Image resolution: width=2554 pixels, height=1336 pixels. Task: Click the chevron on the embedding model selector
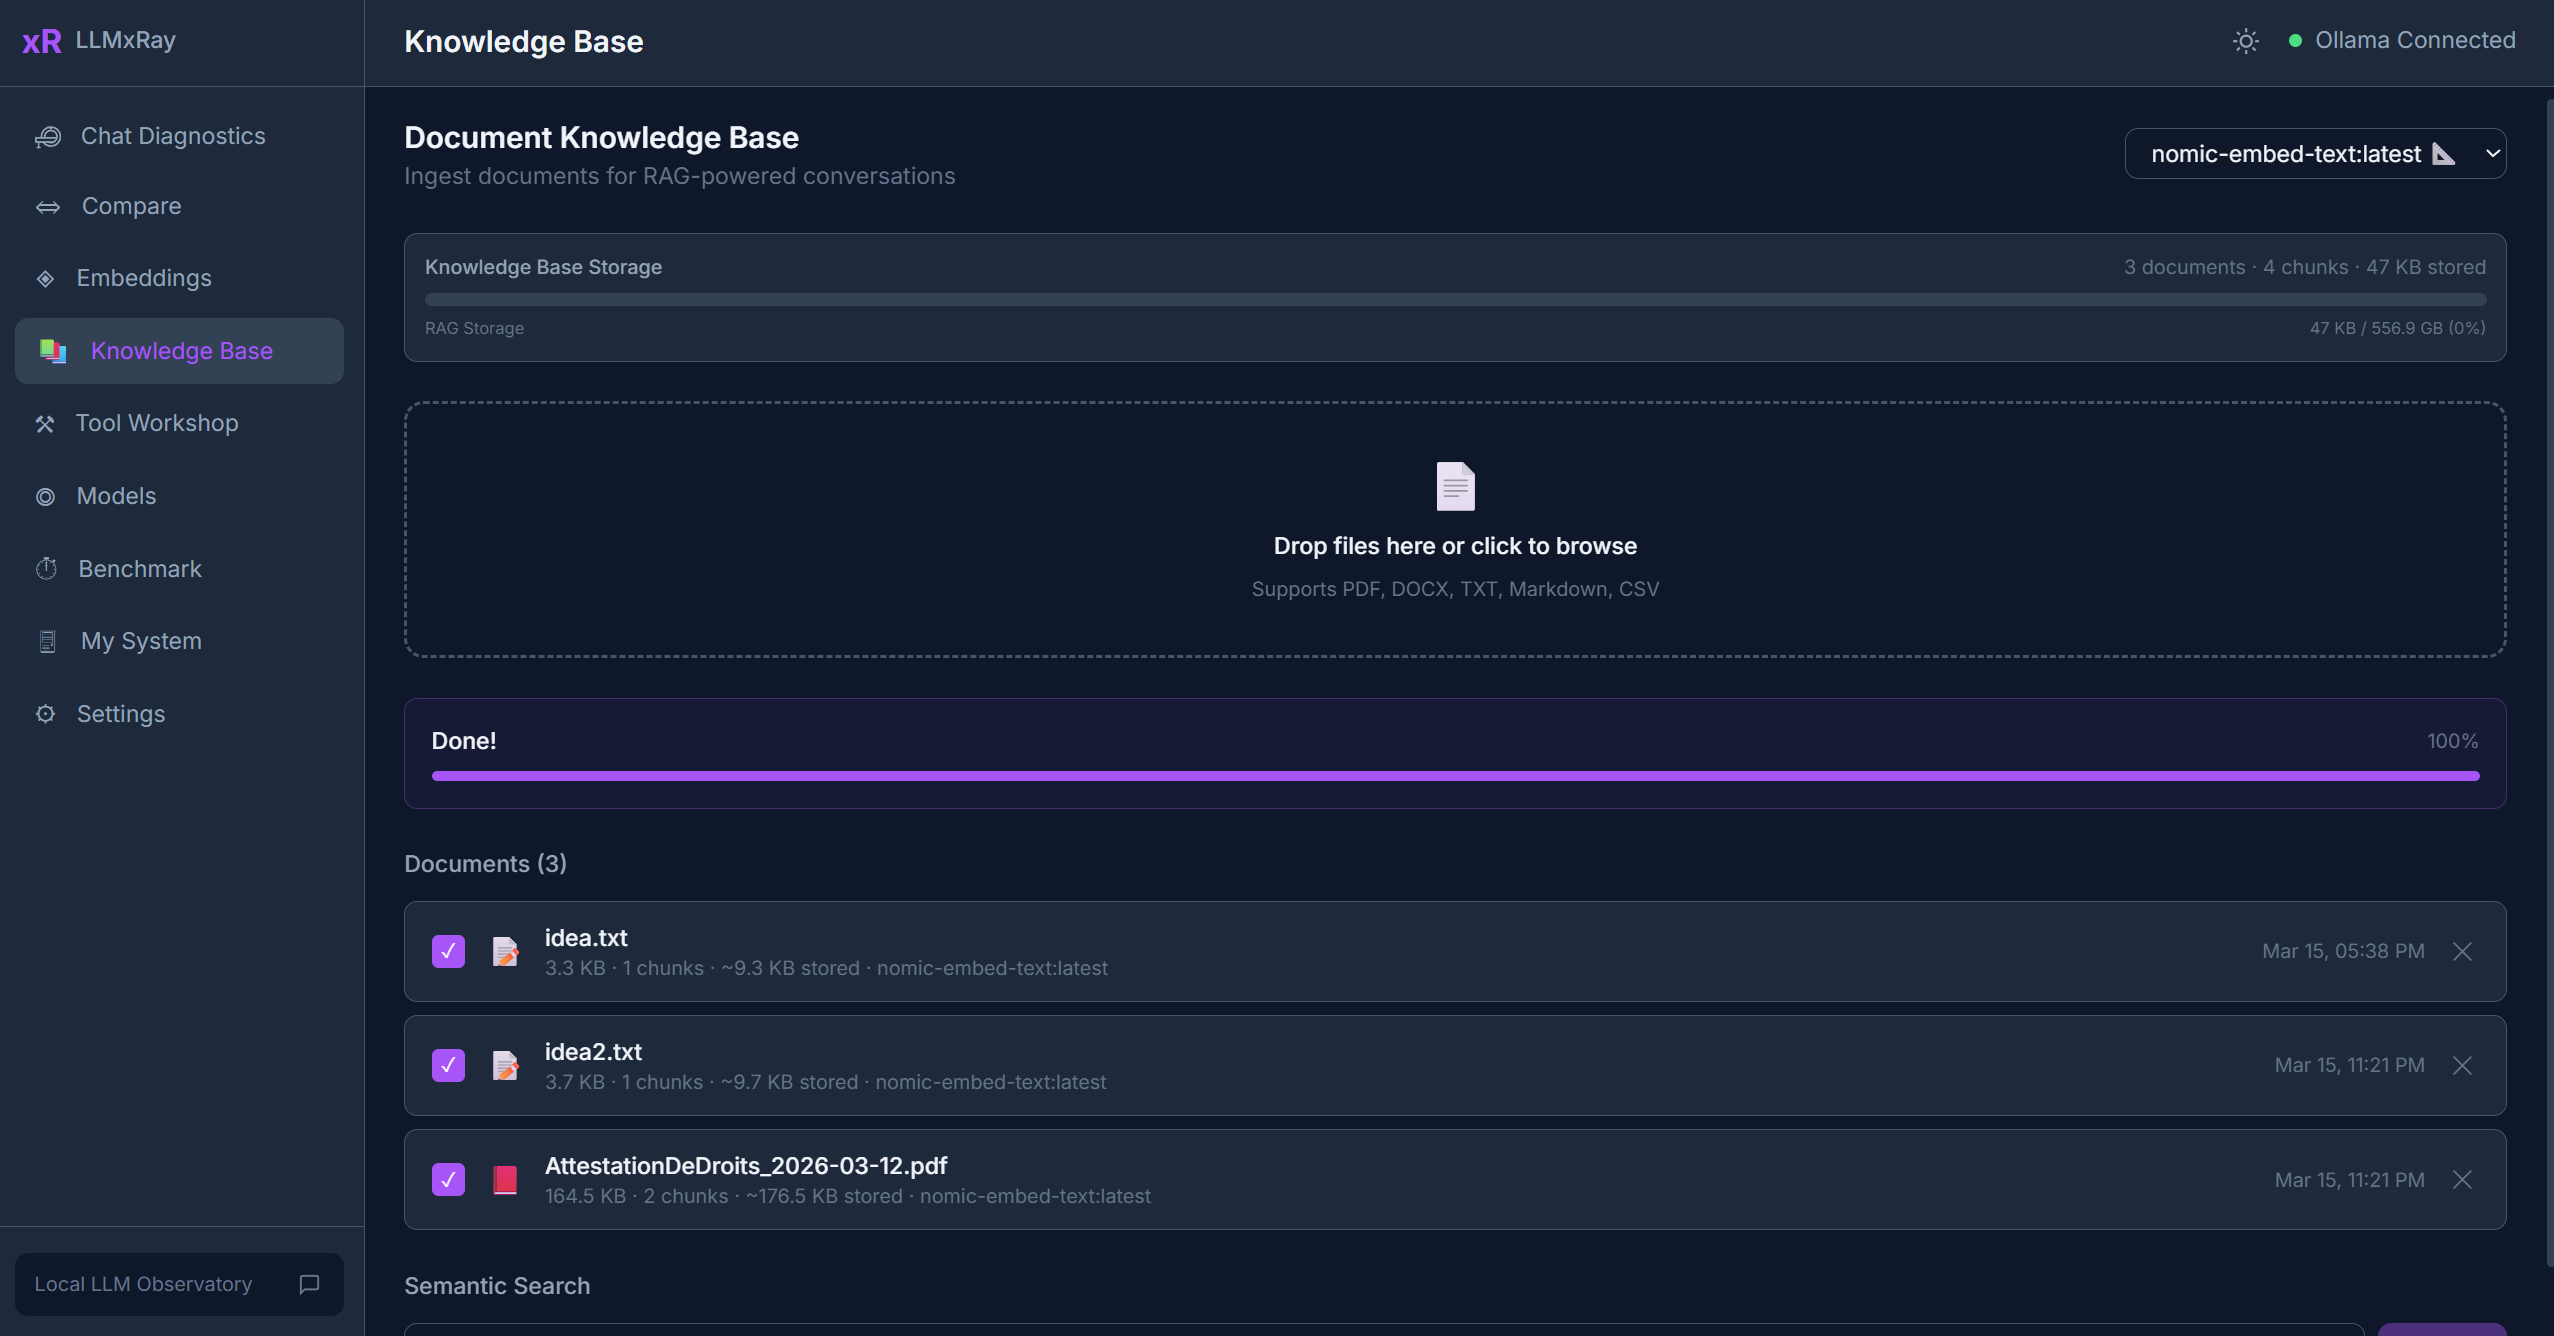click(x=2492, y=153)
